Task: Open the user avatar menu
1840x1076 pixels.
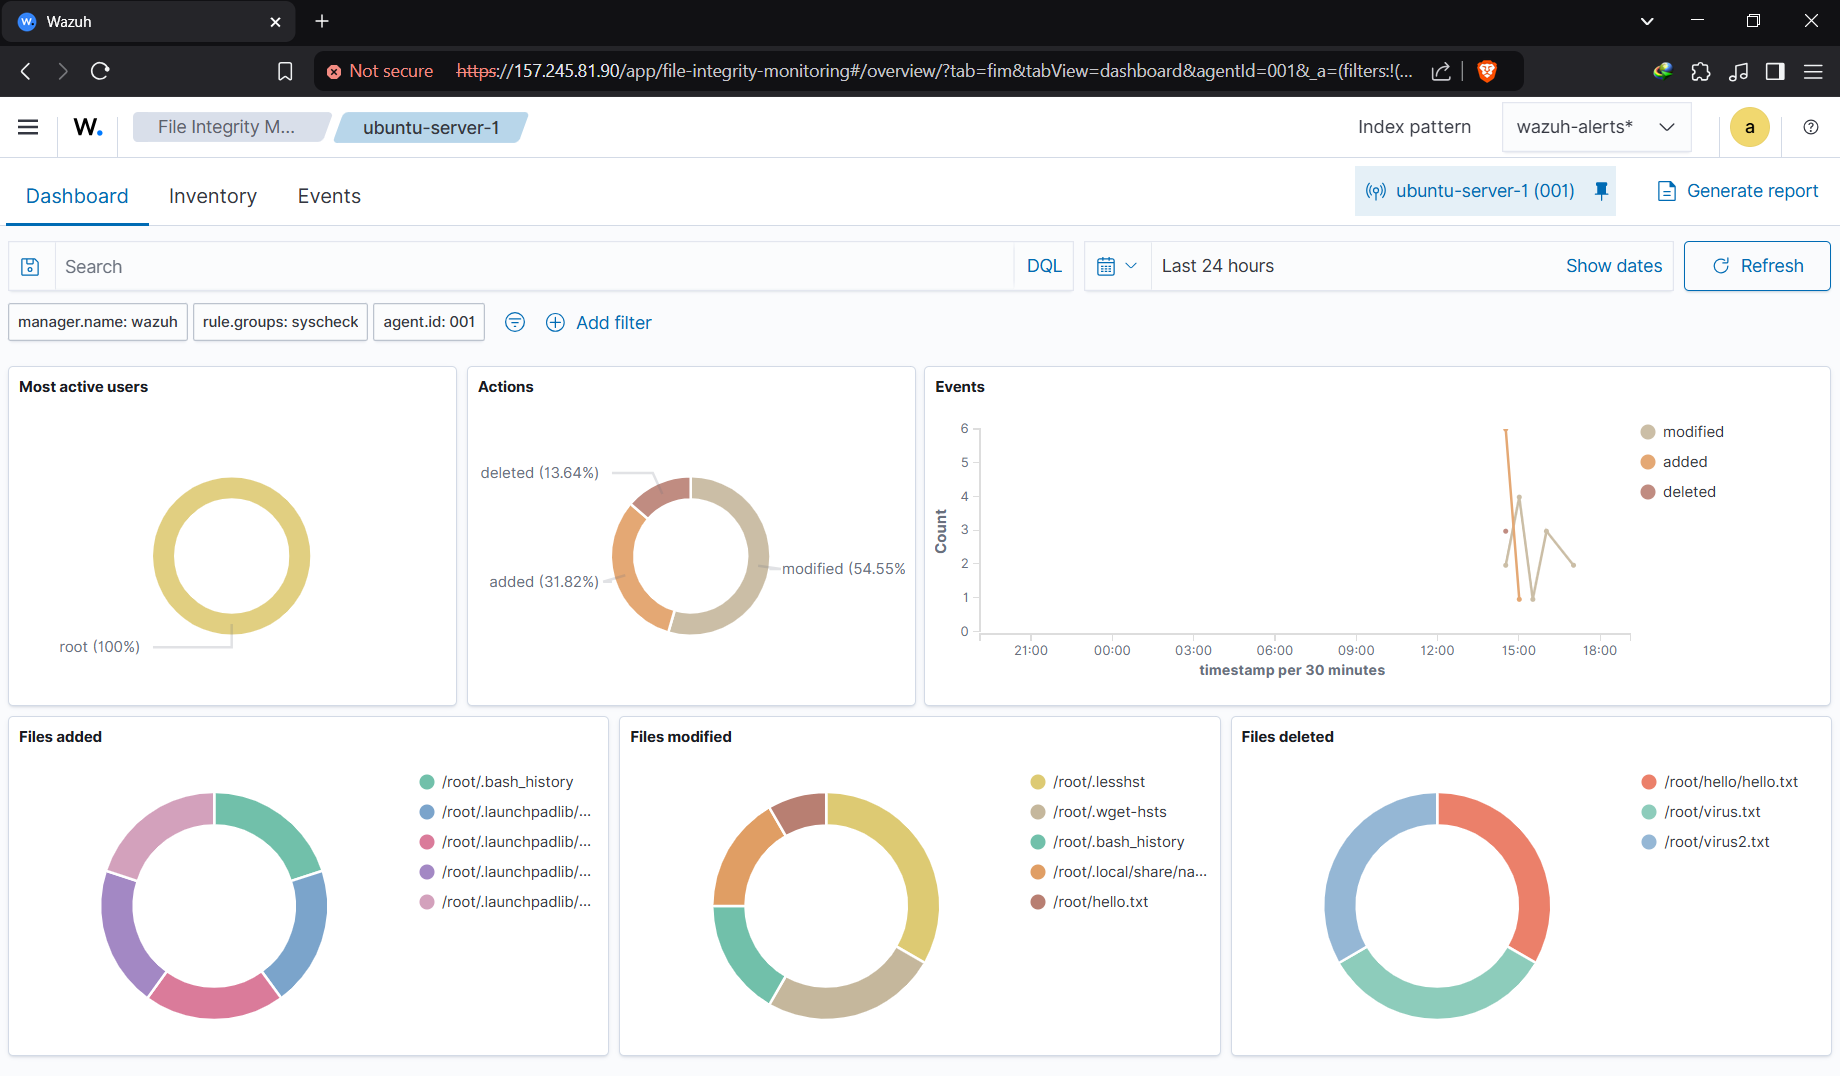Action: click(x=1749, y=127)
